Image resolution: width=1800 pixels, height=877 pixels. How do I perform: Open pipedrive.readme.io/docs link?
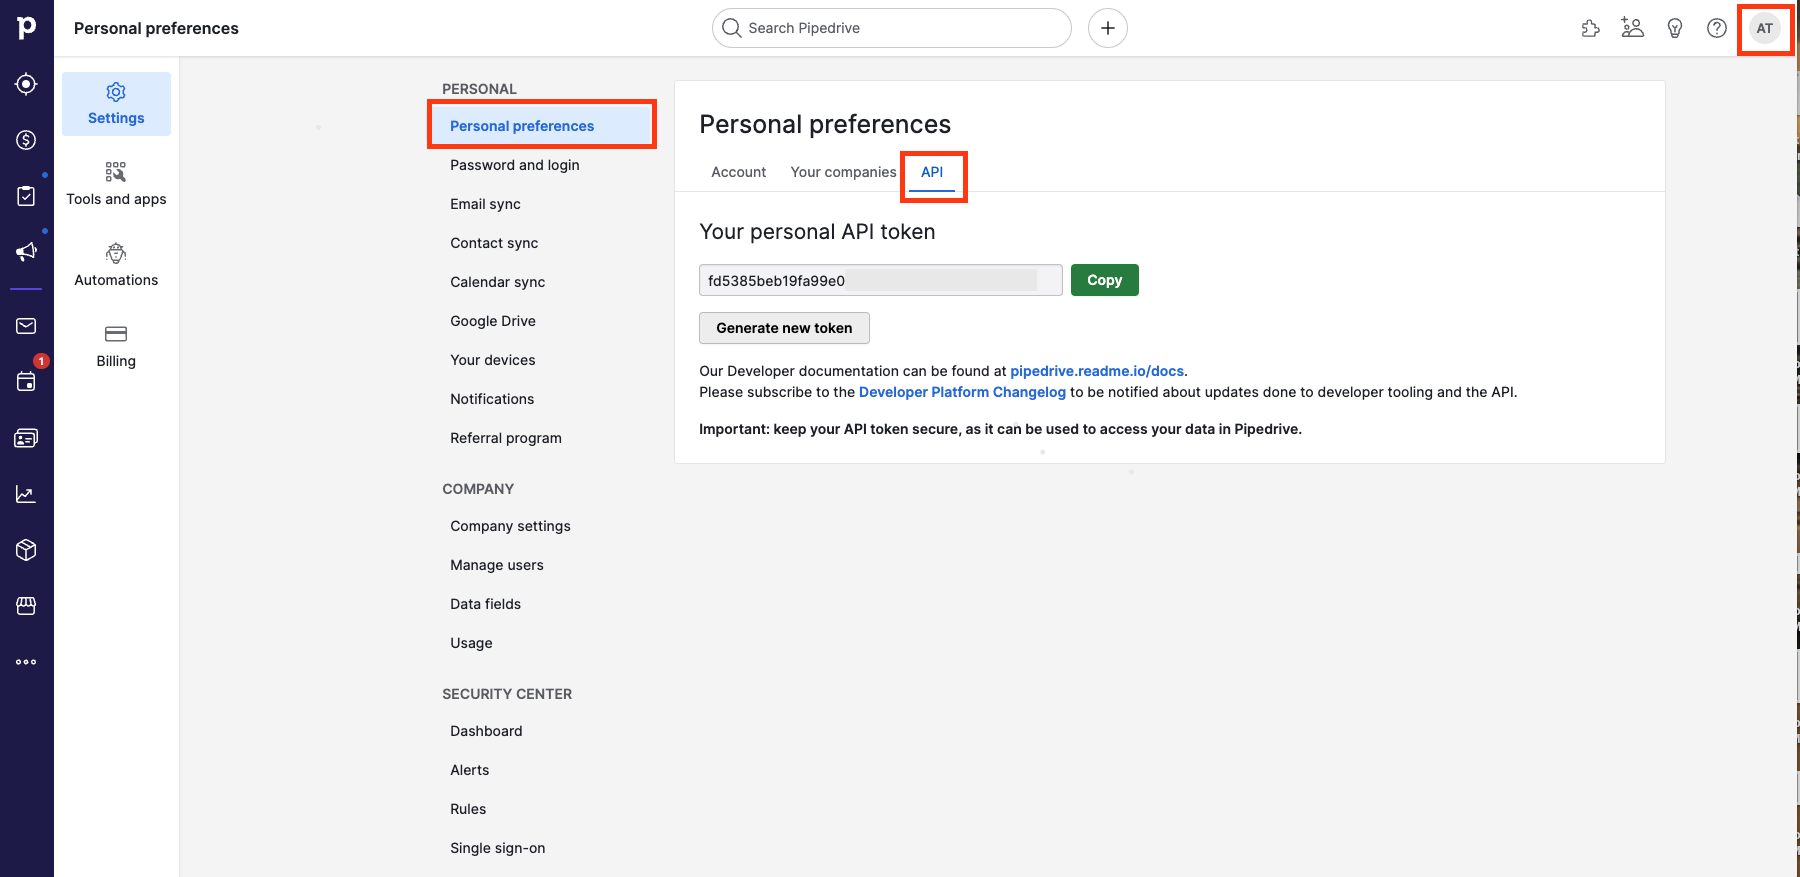pyautogui.click(x=1097, y=371)
